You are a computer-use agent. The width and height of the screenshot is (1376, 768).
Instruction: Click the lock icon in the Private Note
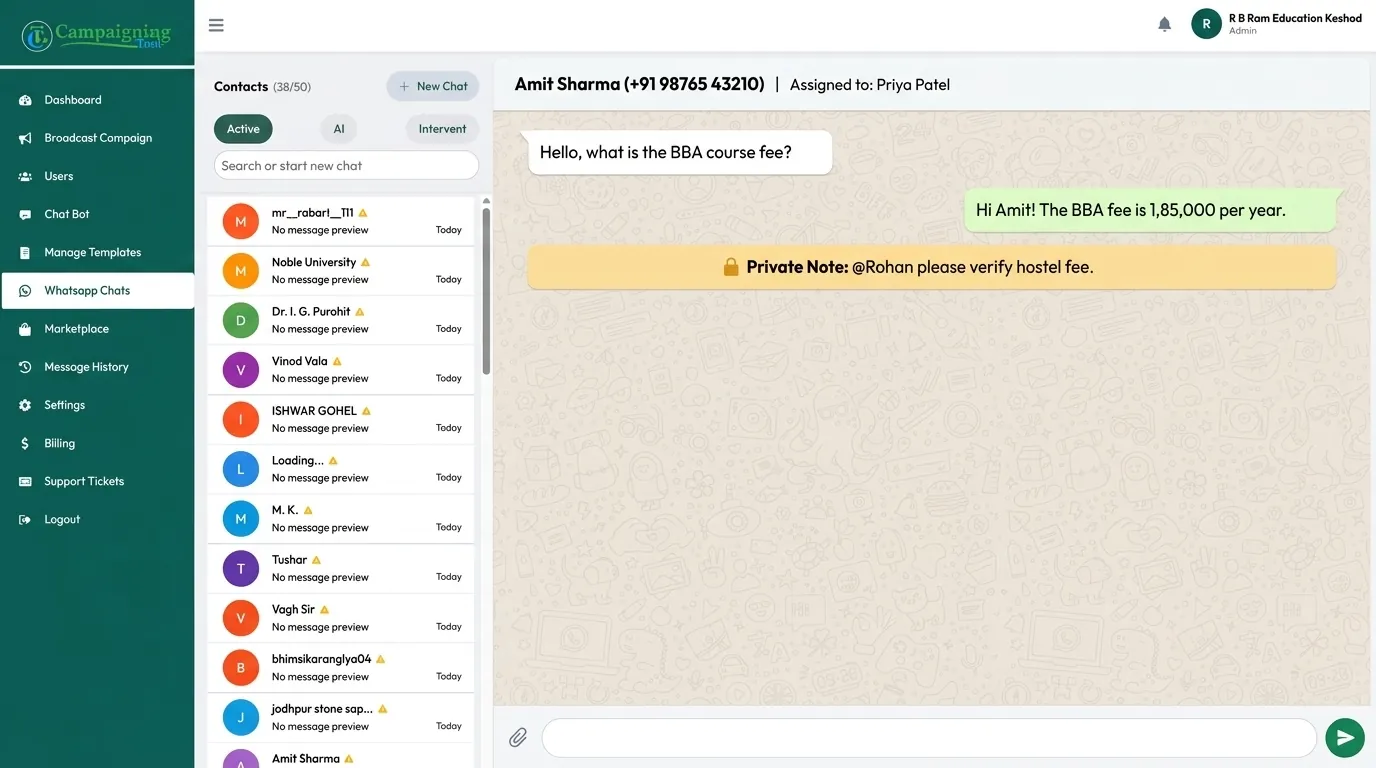[731, 267]
